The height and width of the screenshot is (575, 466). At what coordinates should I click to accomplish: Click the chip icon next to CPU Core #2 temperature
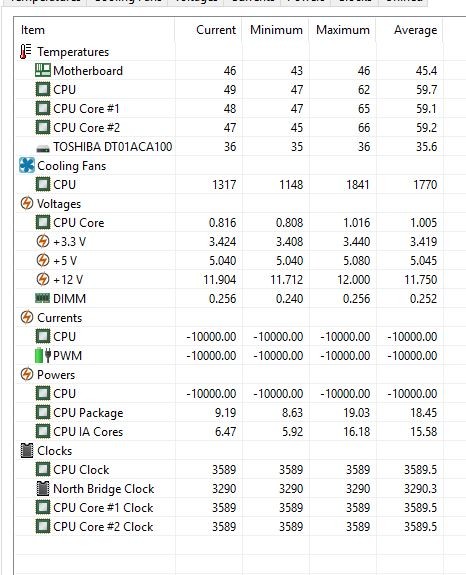coord(43,128)
